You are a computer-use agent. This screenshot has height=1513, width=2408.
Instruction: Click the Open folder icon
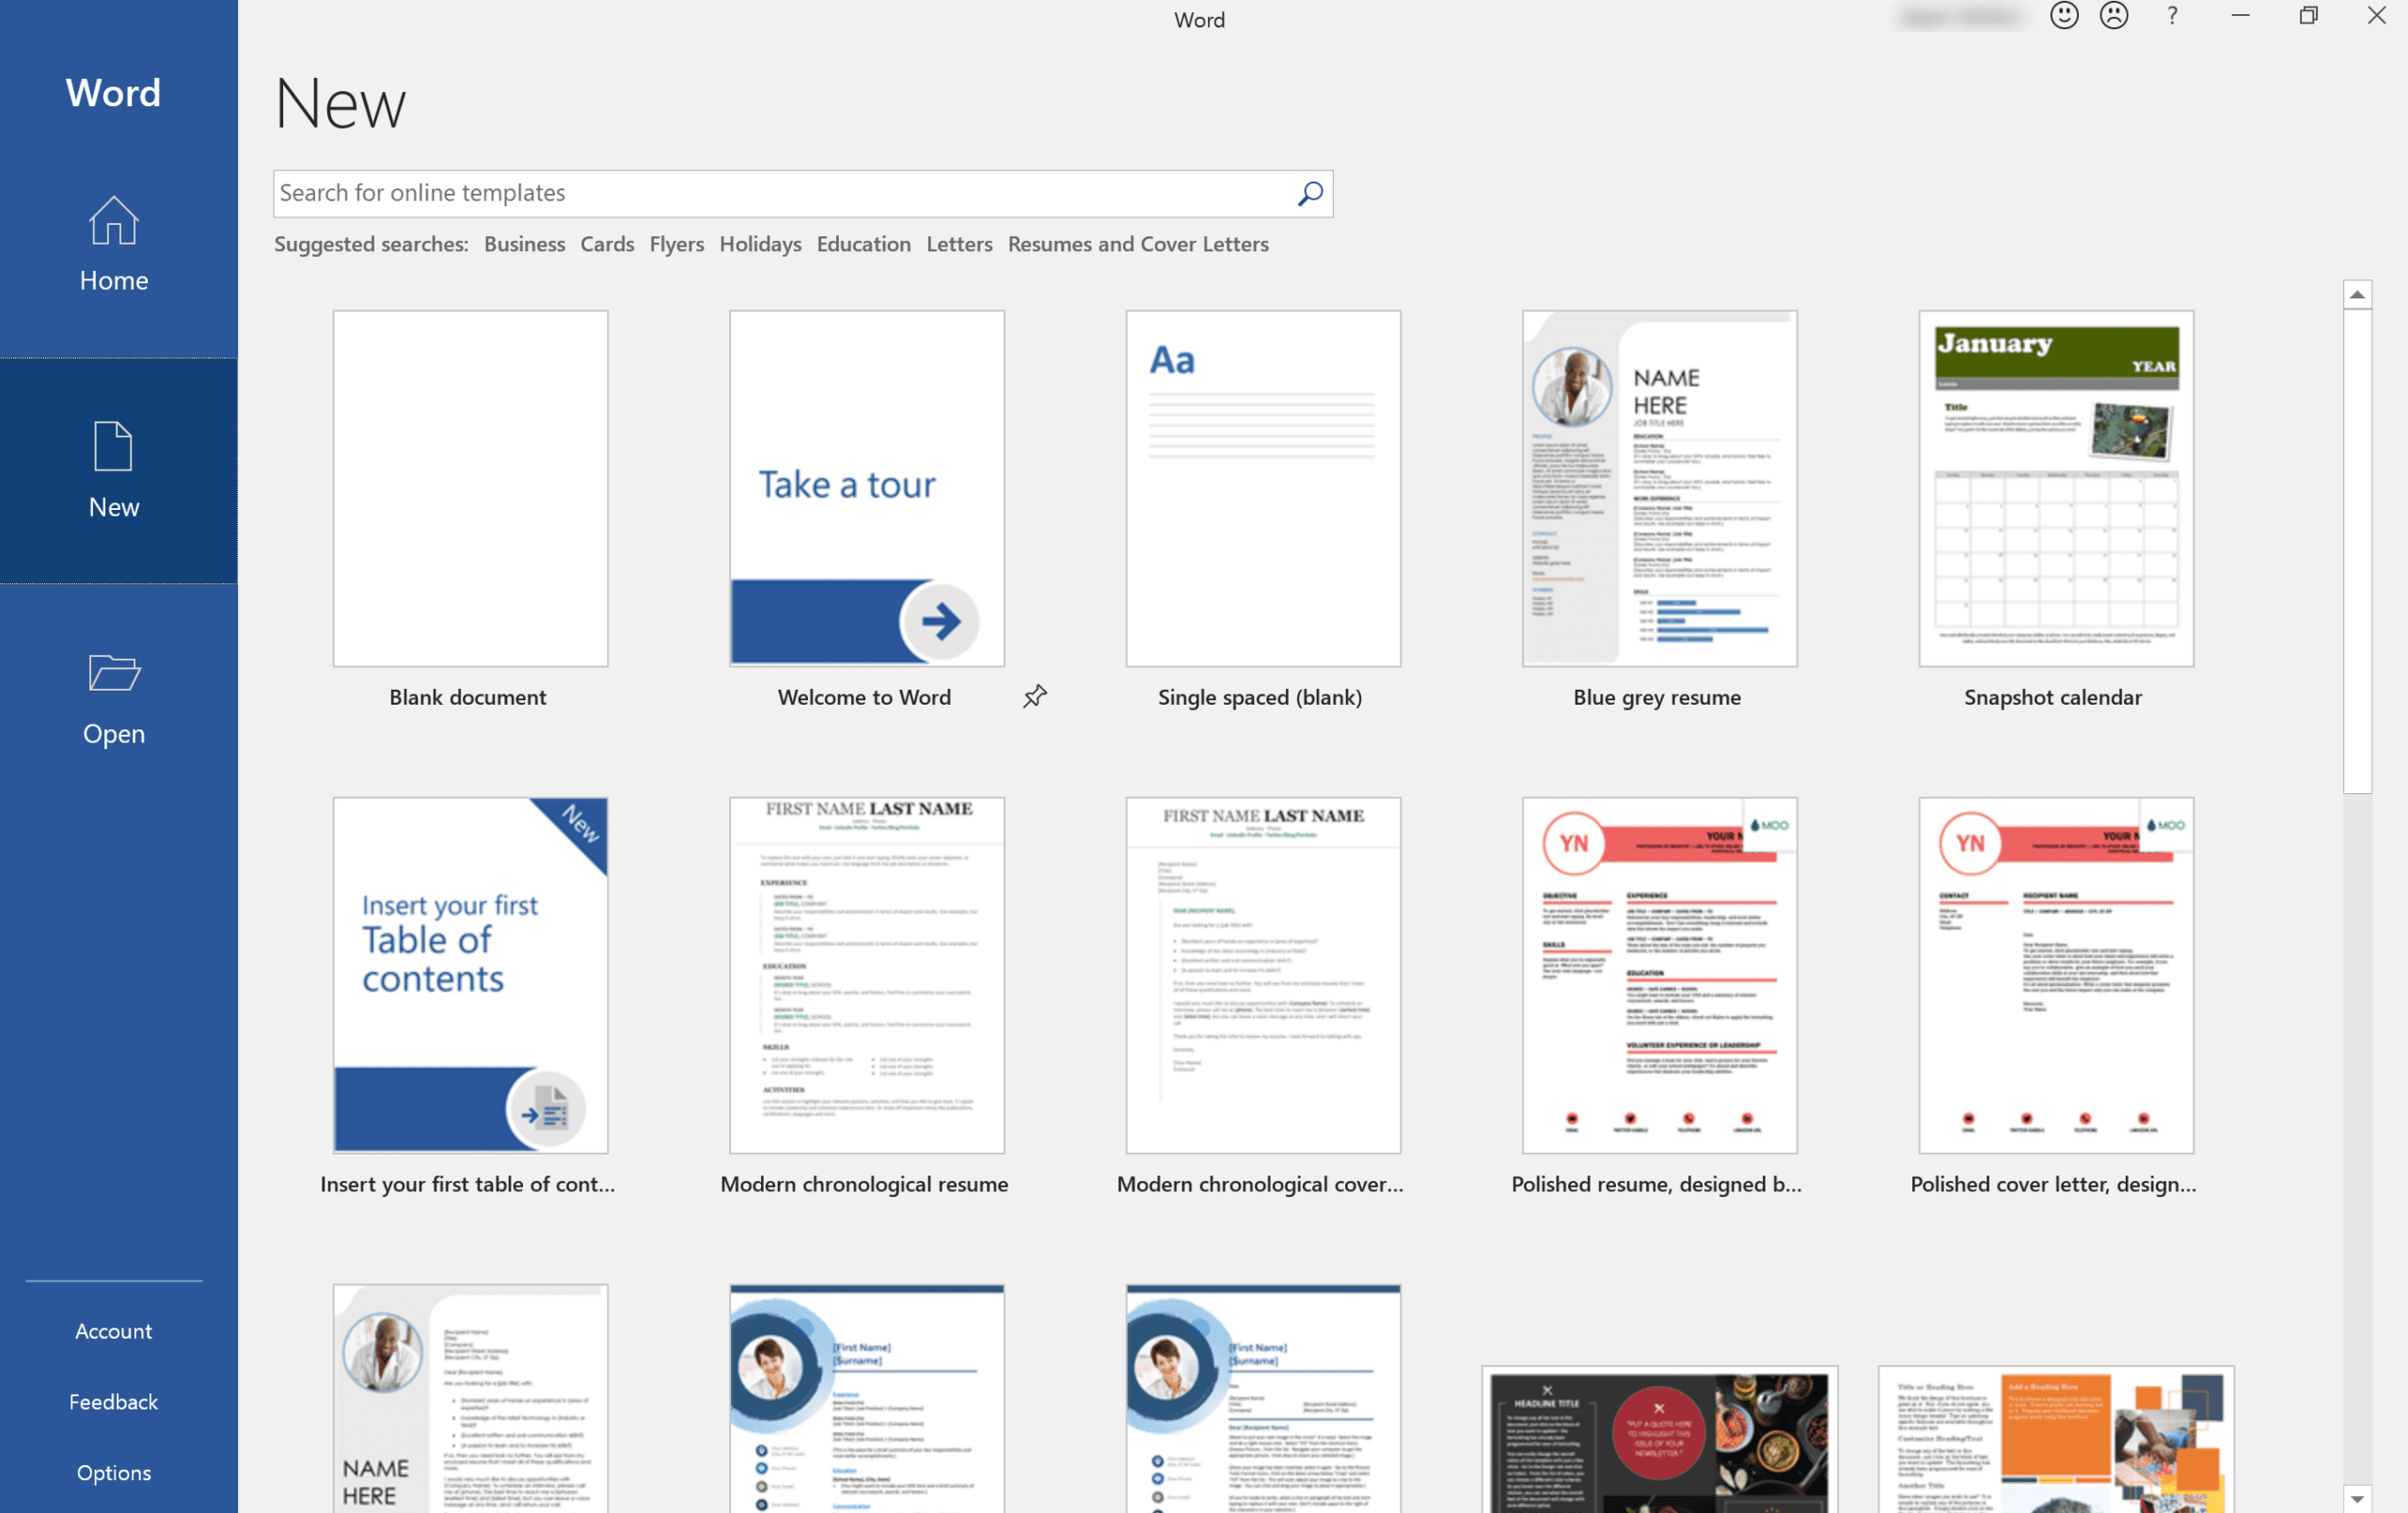pos(113,678)
